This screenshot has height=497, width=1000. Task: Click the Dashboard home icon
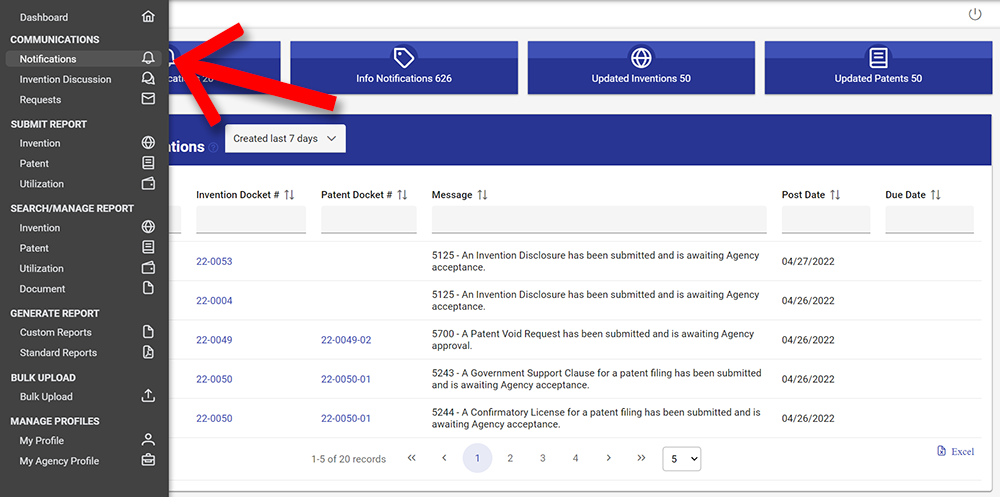(148, 17)
